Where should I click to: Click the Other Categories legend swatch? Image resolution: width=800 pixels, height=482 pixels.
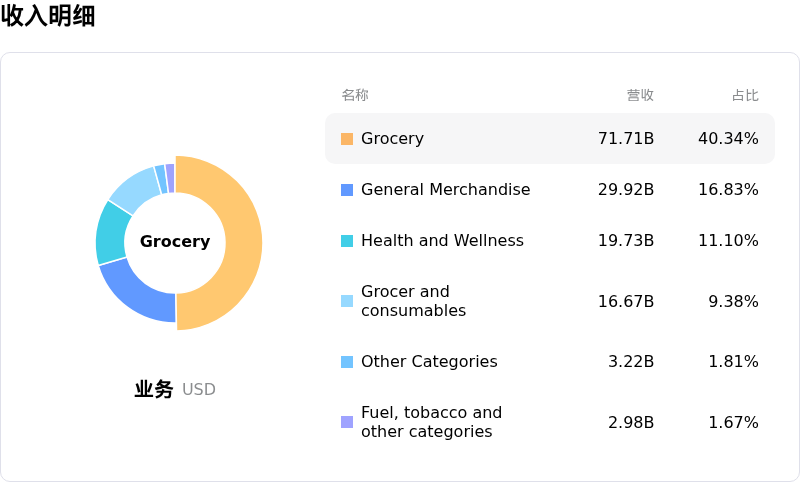[x=347, y=362]
